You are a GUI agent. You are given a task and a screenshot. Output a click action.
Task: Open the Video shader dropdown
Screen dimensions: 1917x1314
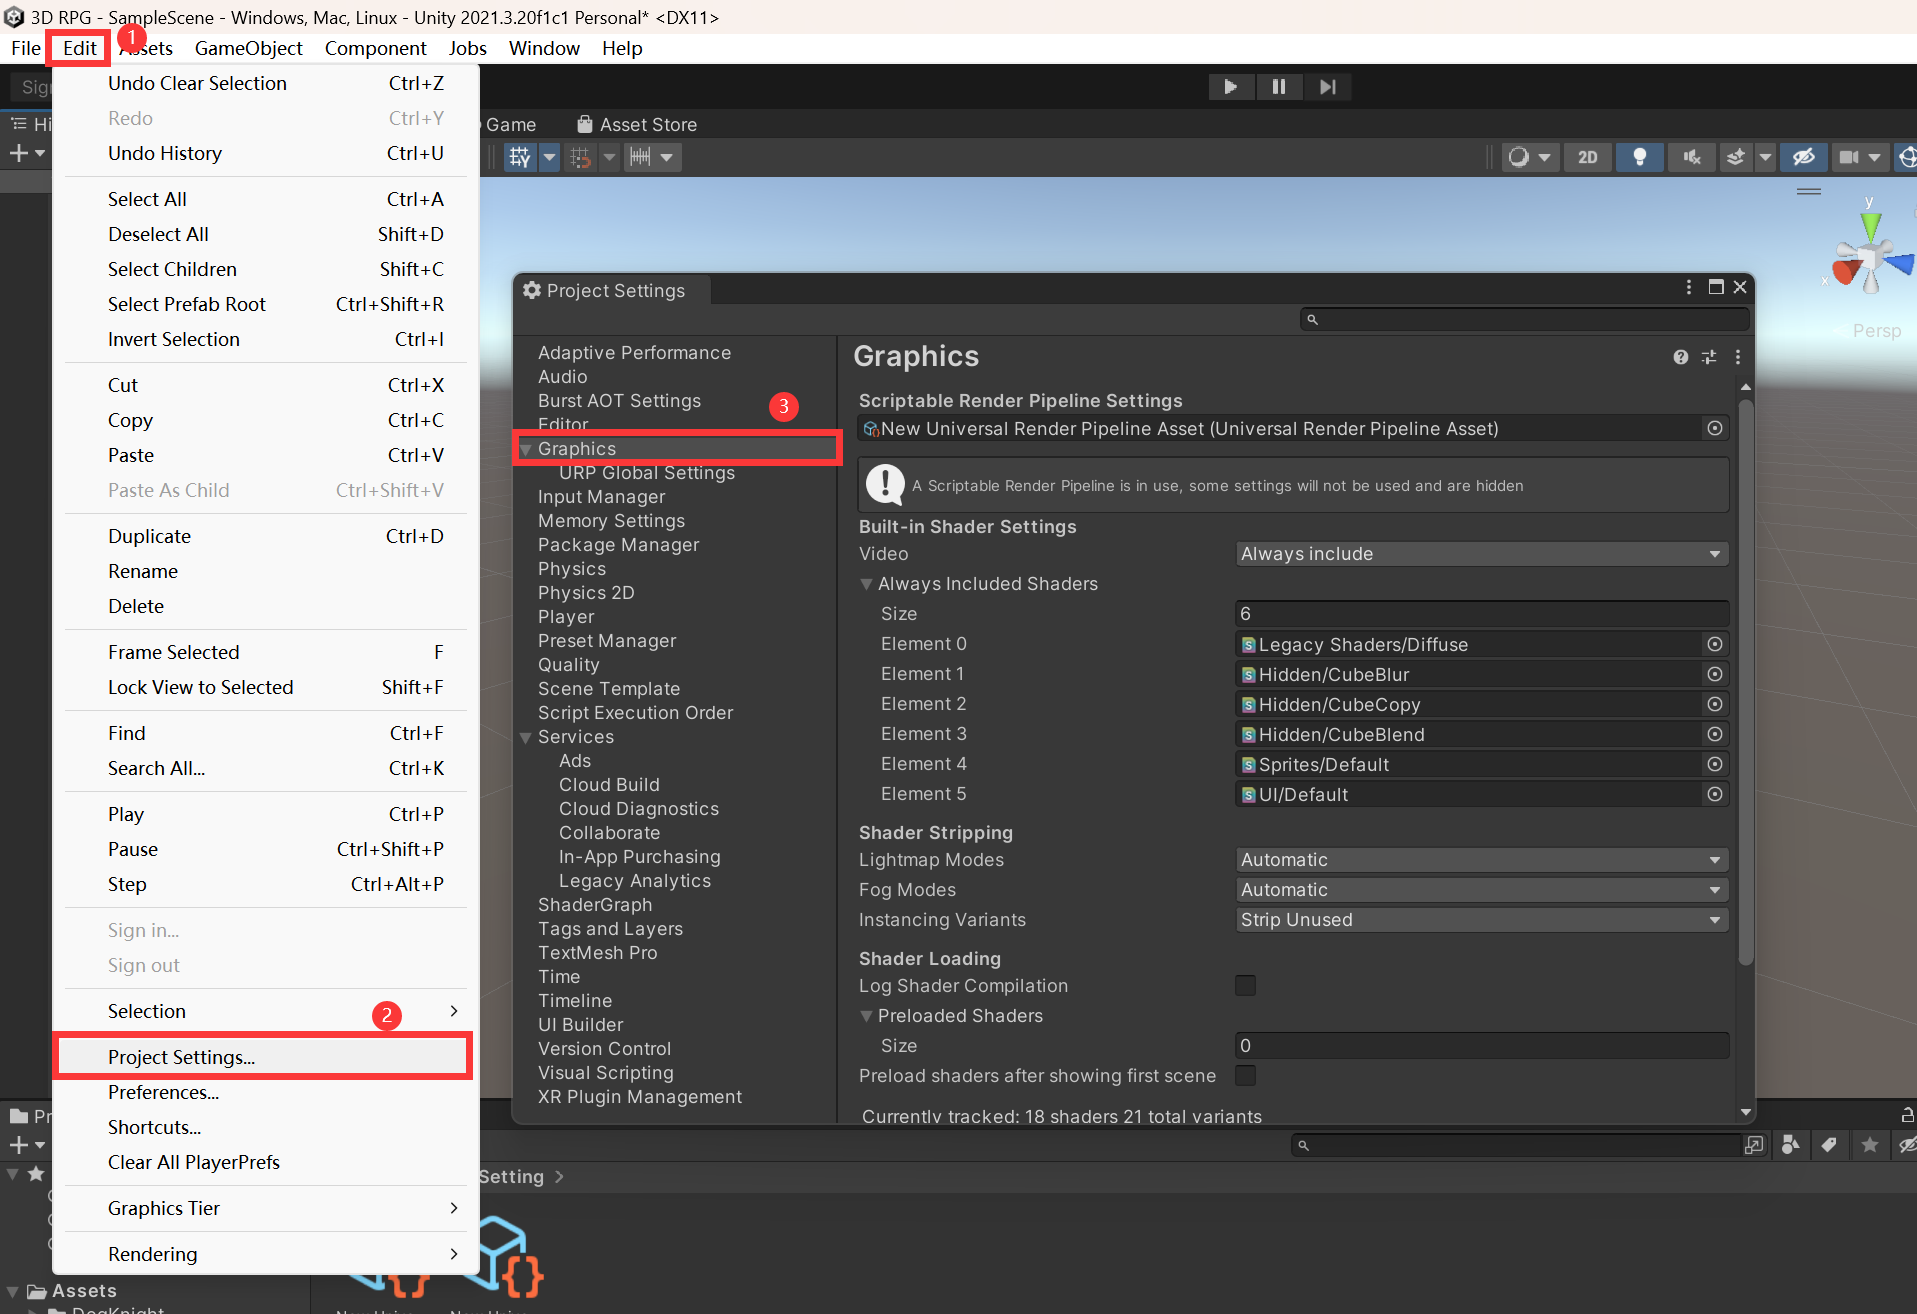(1482, 554)
